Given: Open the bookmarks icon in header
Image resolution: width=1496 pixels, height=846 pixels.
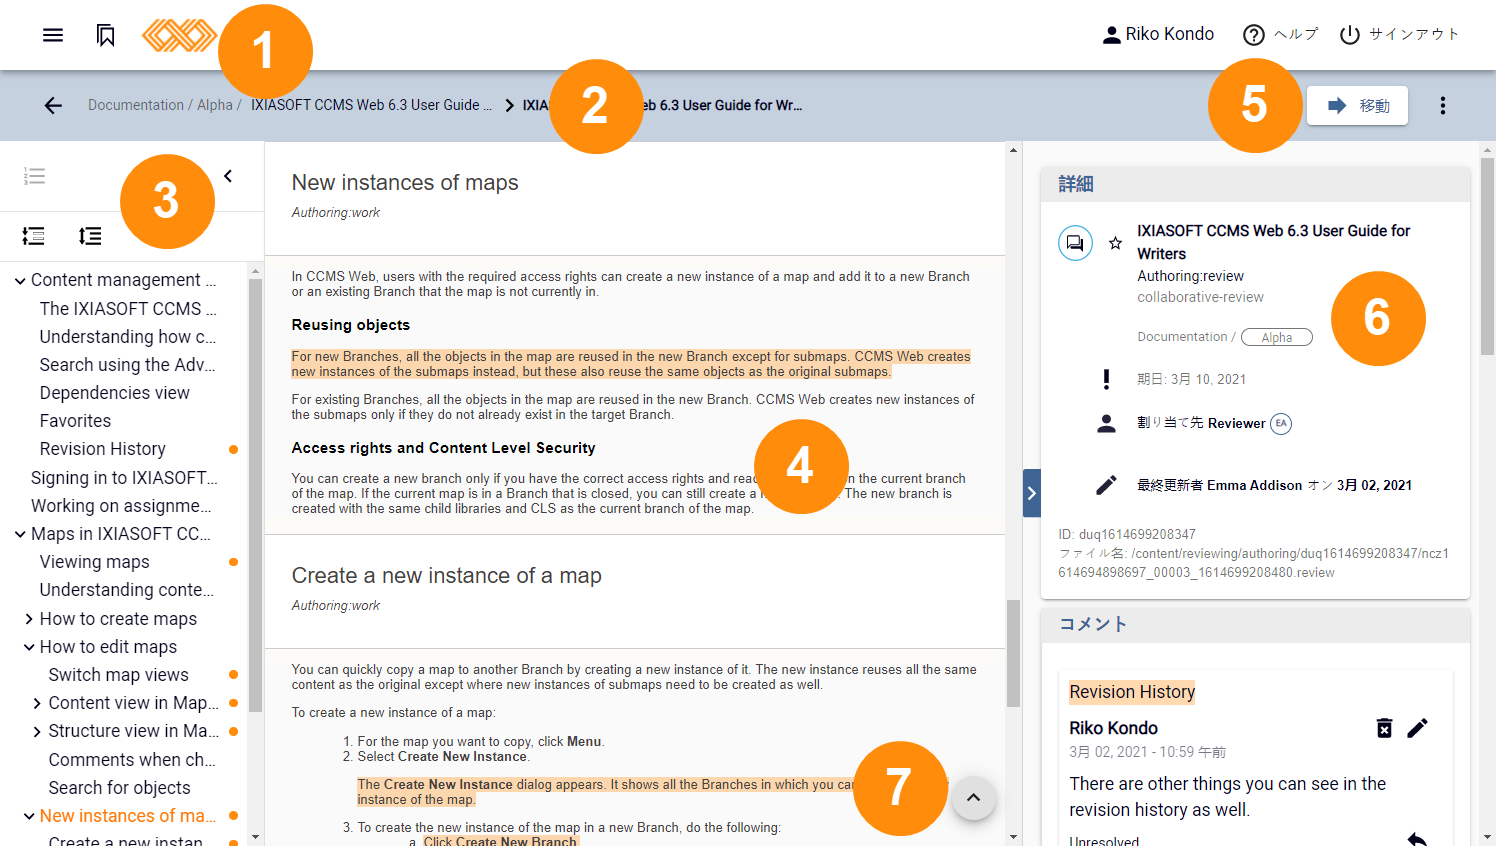Looking at the screenshot, I should [106, 35].
